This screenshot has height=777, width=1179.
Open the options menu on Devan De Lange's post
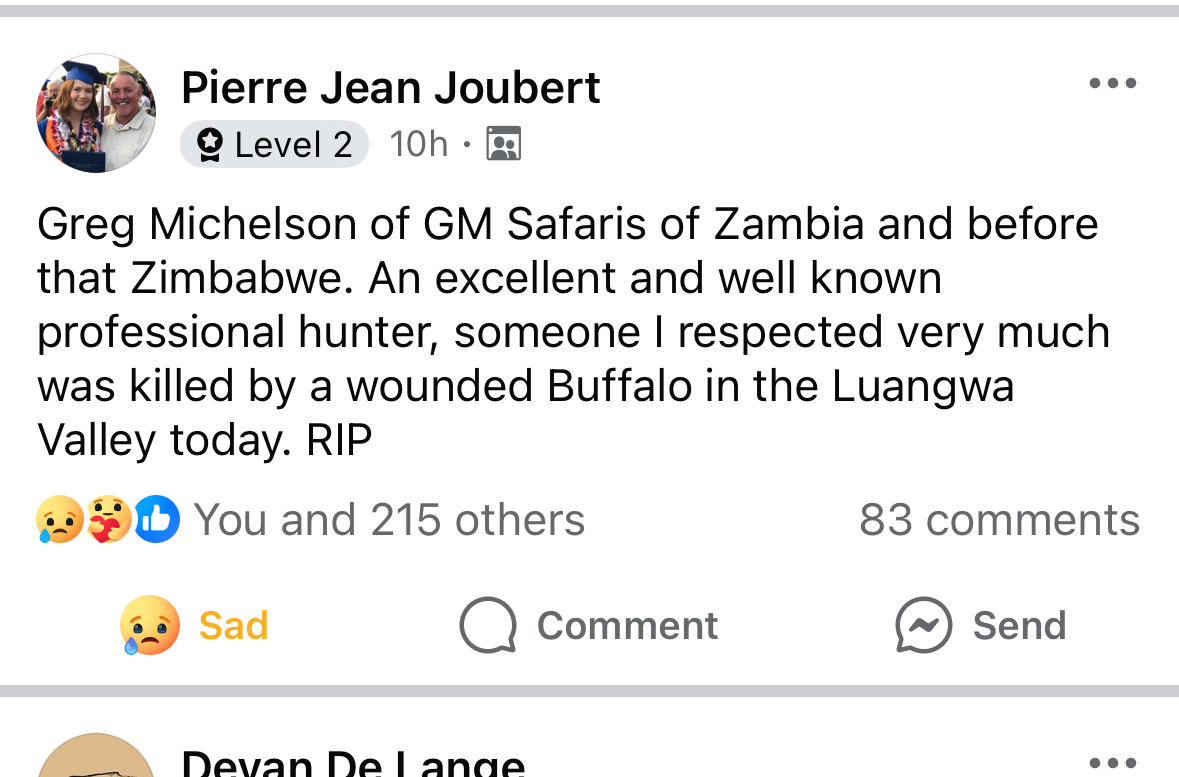1112,763
